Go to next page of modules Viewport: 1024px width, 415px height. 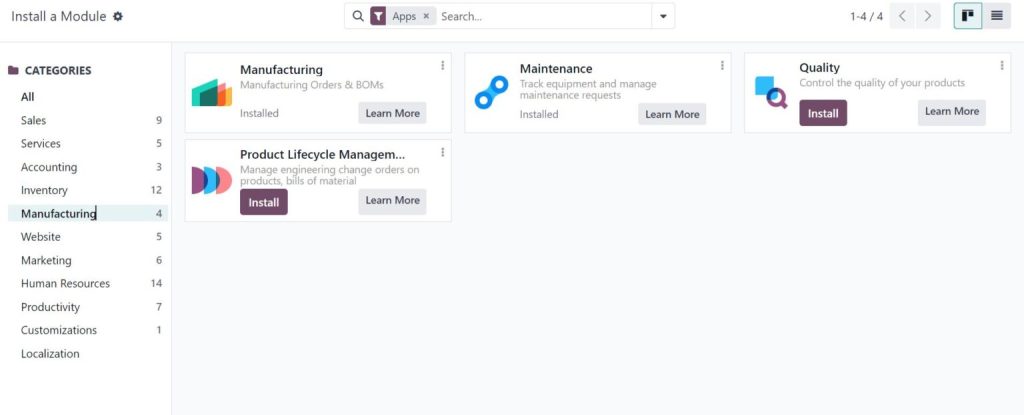coord(929,16)
